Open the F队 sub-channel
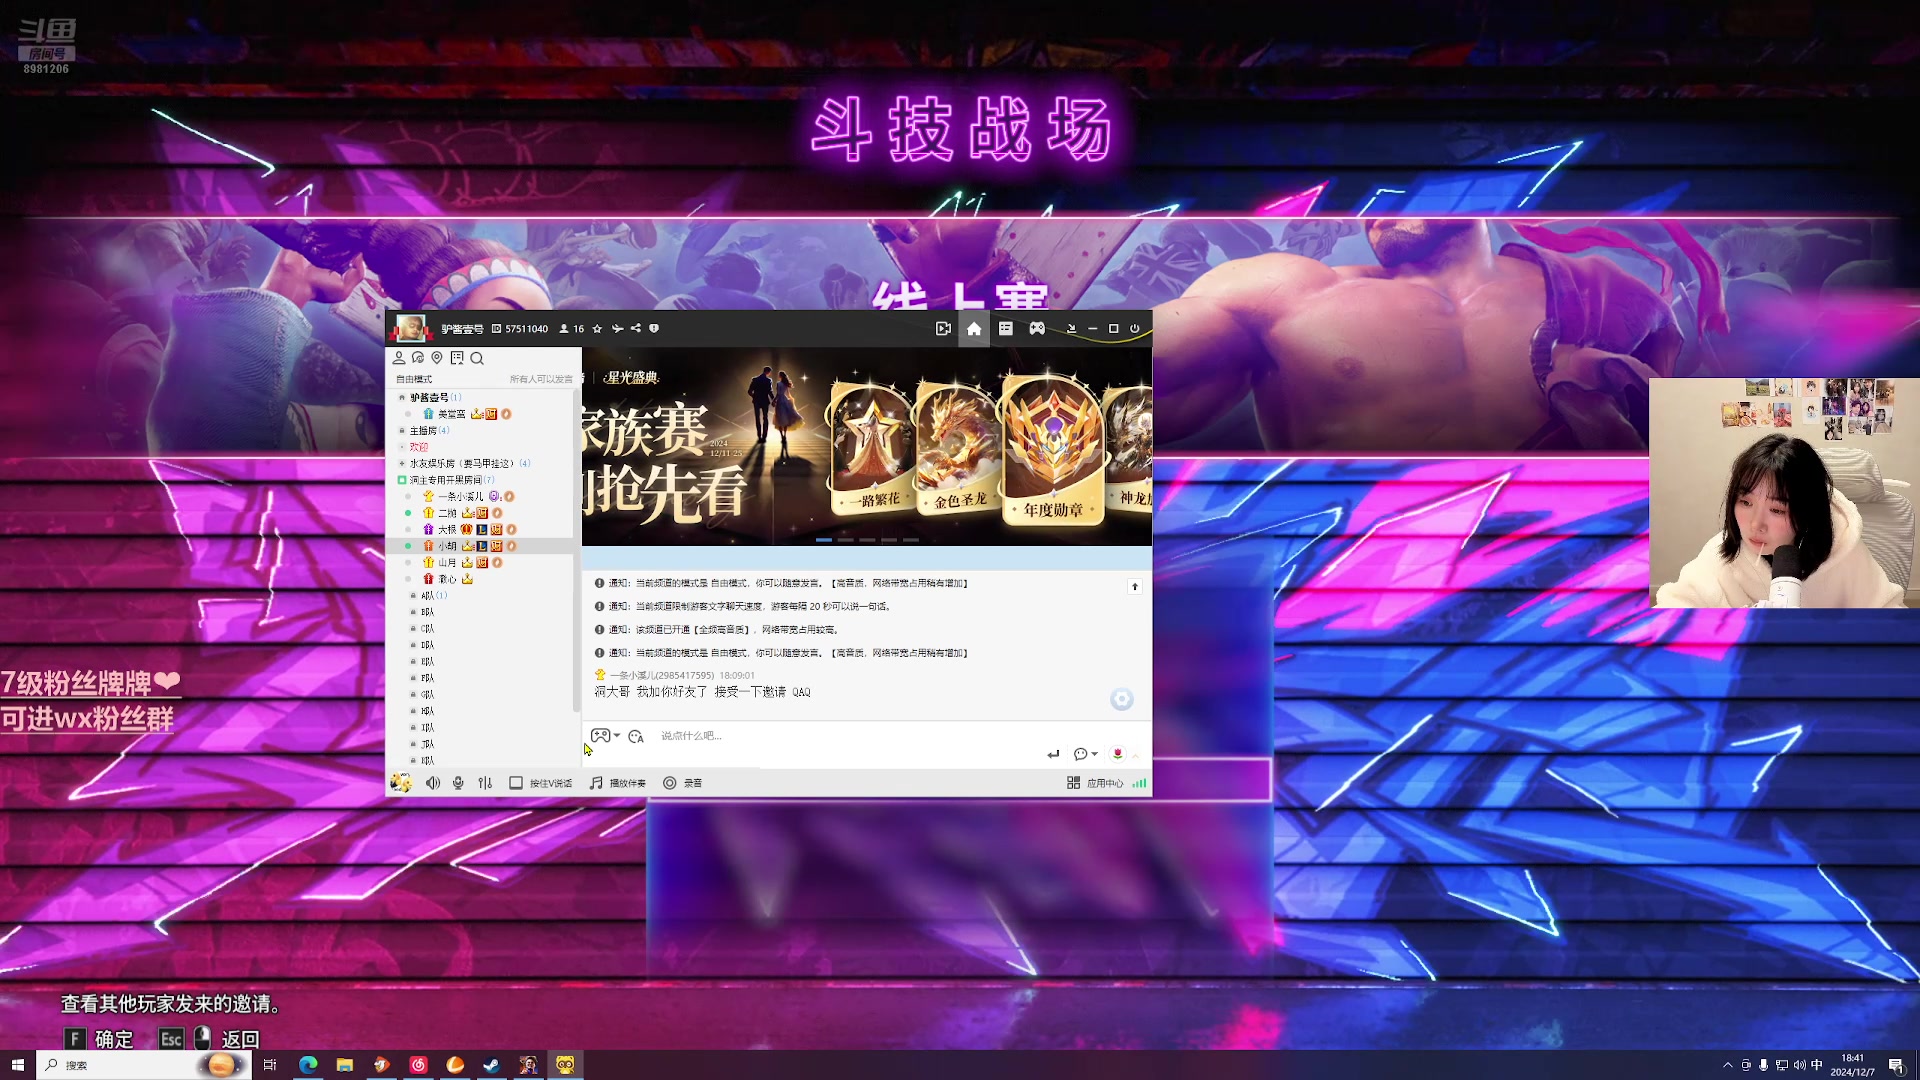The height and width of the screenshot is (1080, 1920). [428, 678]
